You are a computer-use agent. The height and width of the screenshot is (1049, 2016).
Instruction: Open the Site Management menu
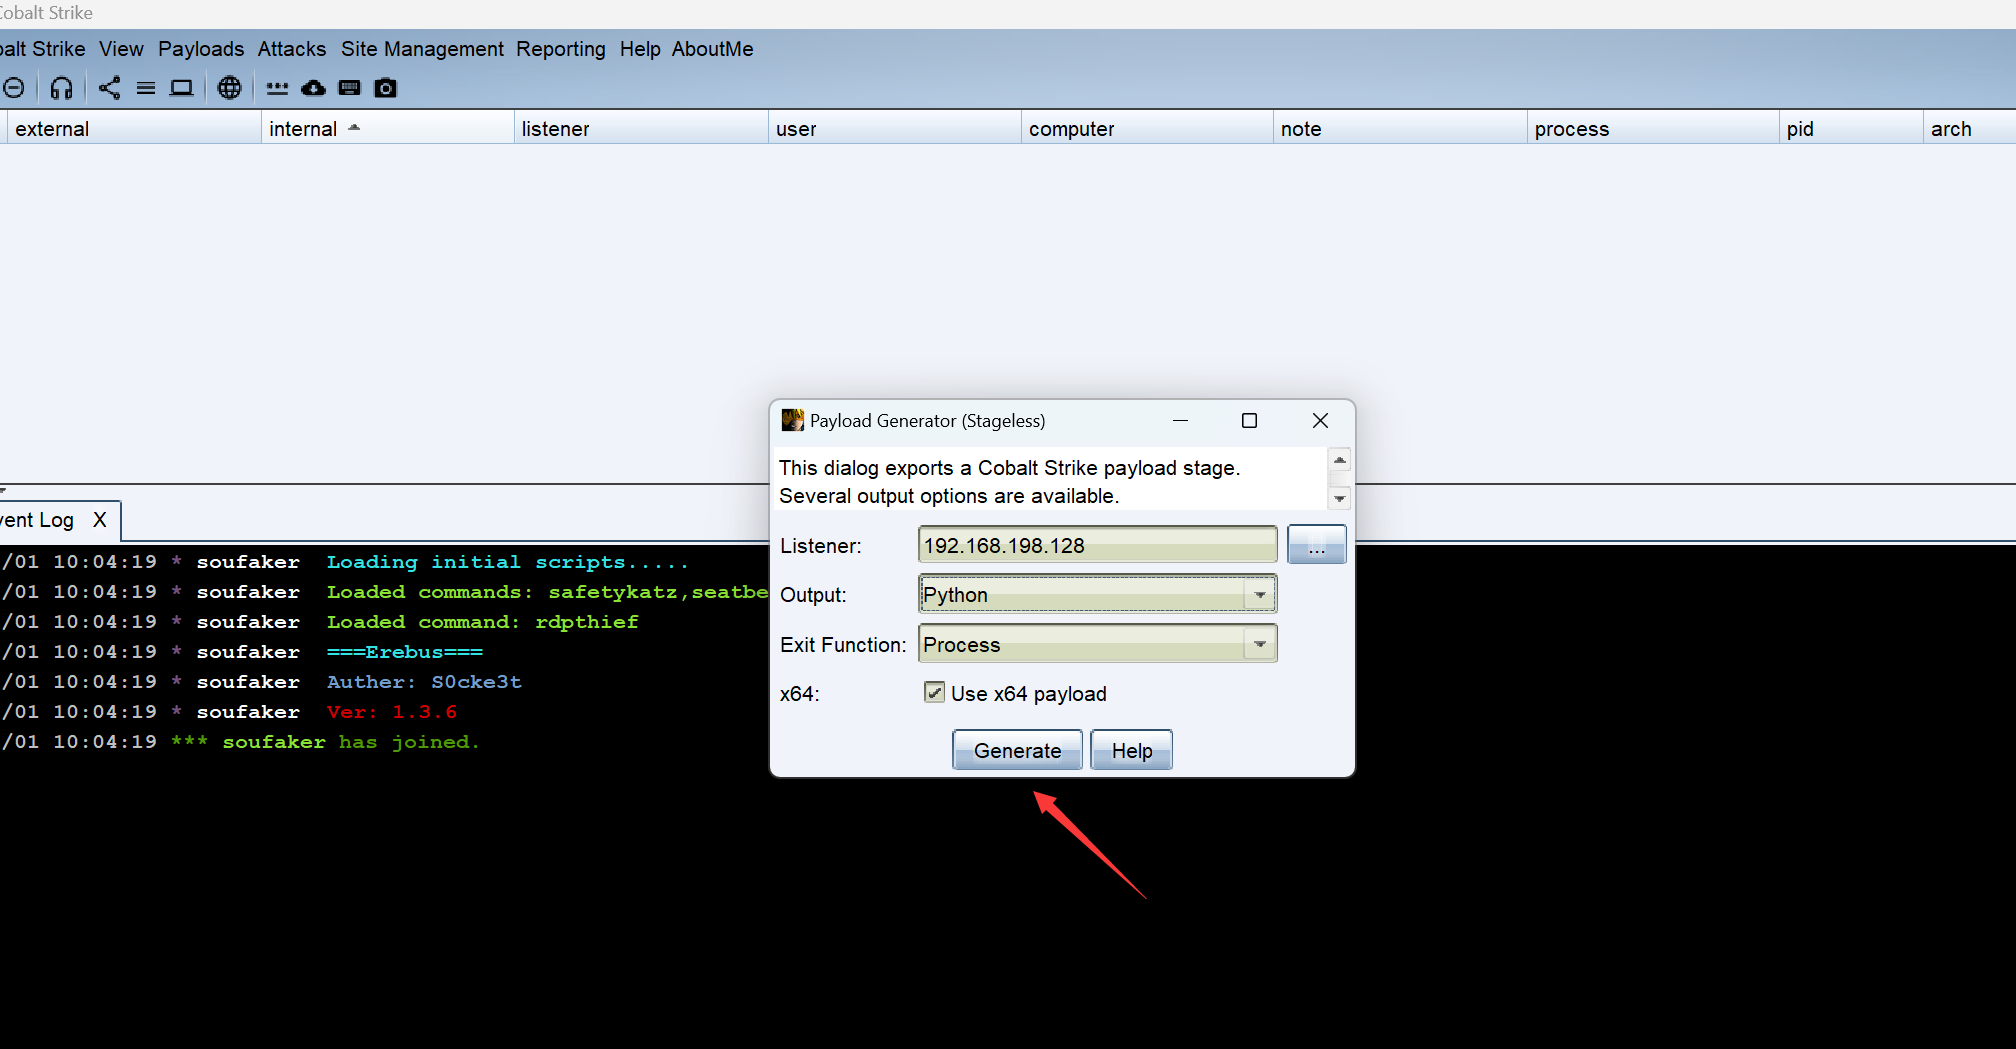tap(422, 49)
